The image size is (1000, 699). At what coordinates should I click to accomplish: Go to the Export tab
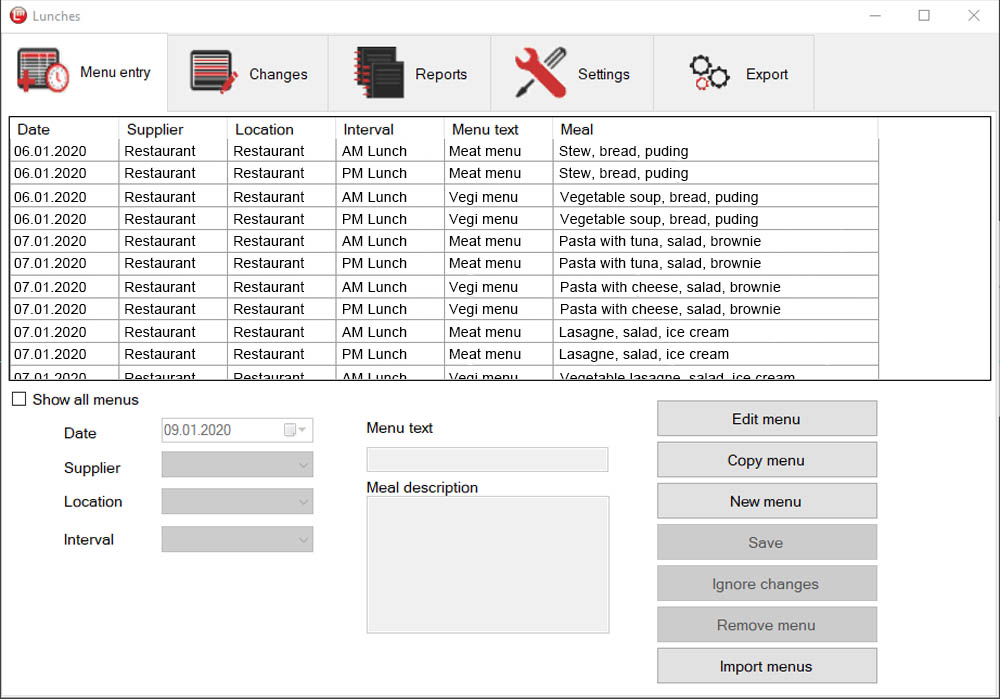pos(734,73)
